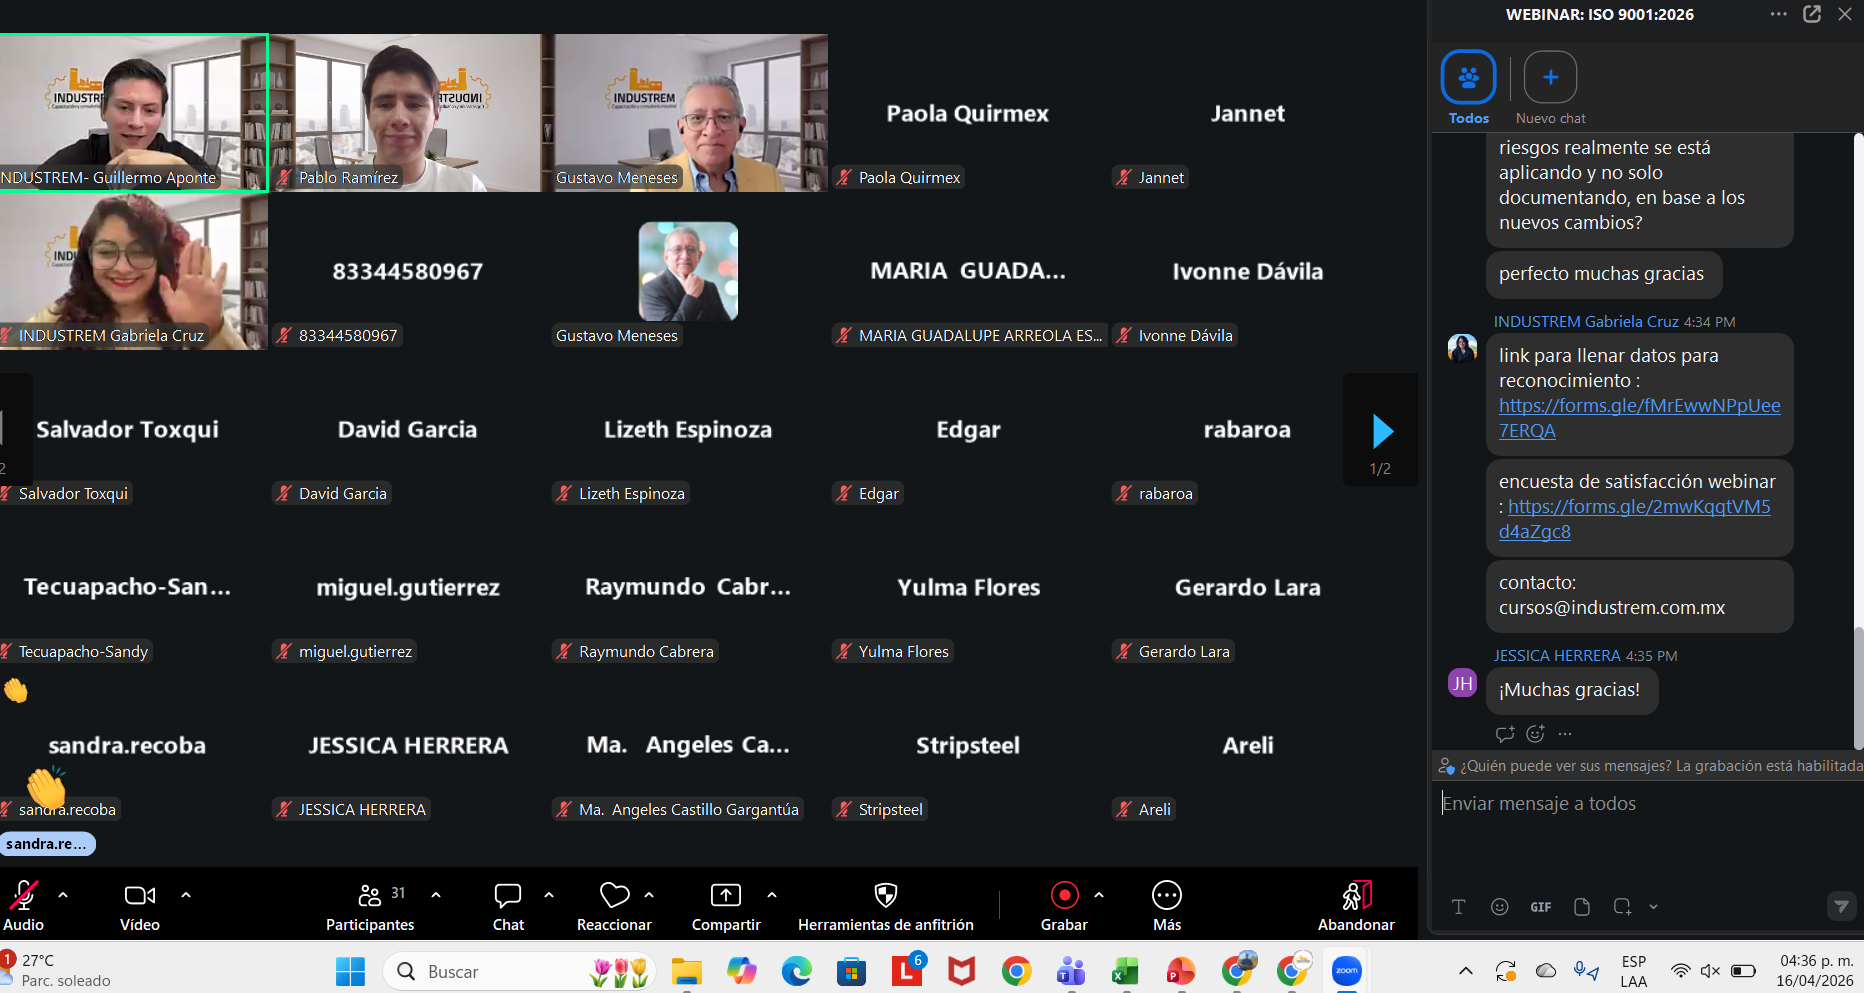Screen dimensions: 1864x993
Task: Expand the arrow next to Participantes
Action: (x=436, y=895)
